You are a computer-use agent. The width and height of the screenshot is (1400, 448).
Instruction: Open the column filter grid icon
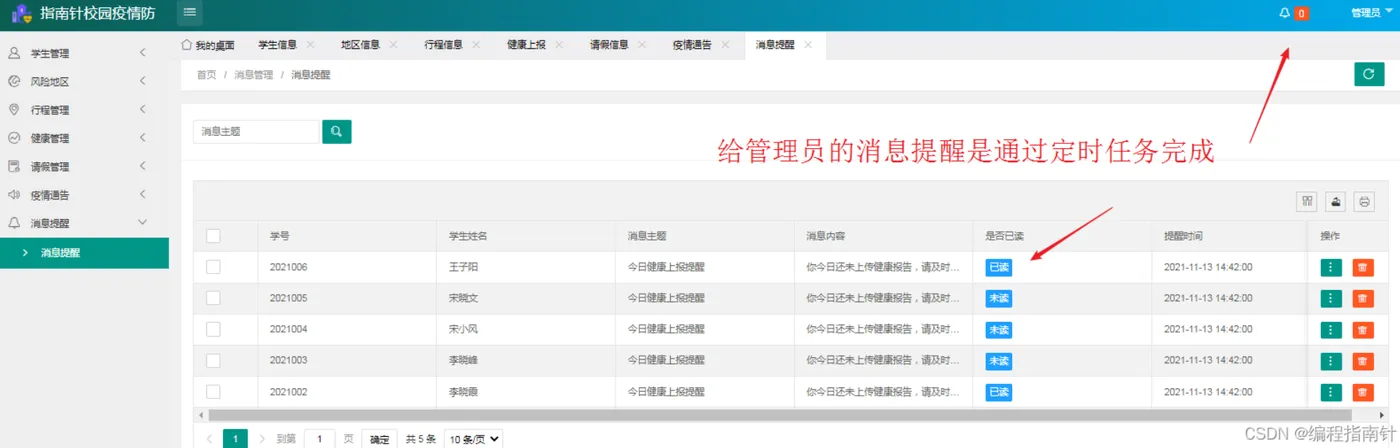[x=1306, y=202]
